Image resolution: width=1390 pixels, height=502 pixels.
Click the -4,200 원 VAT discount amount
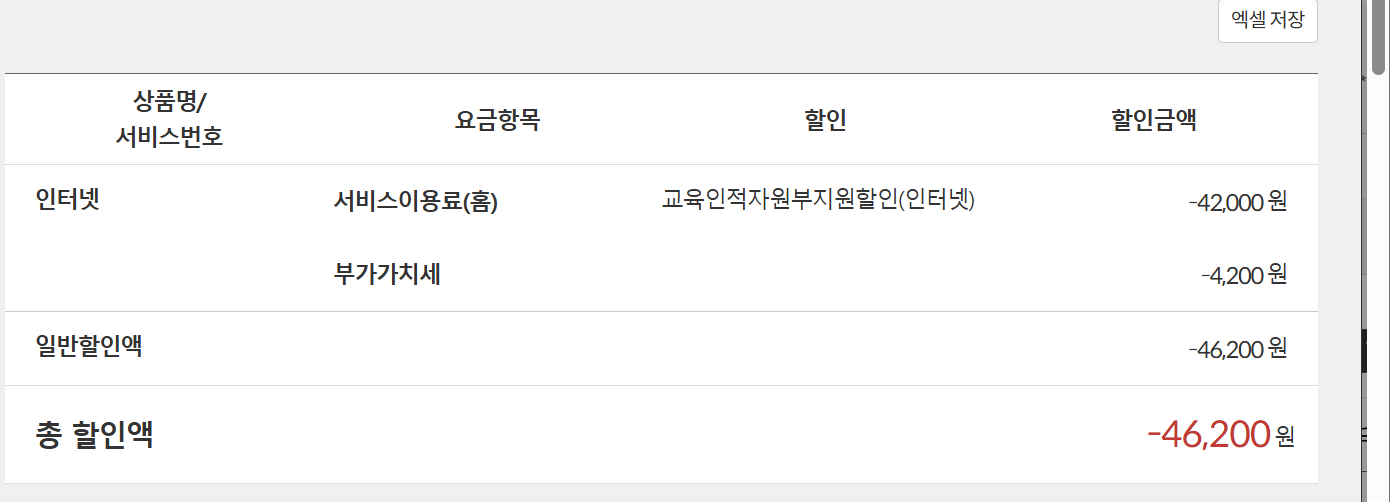click(x=1243, y=275)
